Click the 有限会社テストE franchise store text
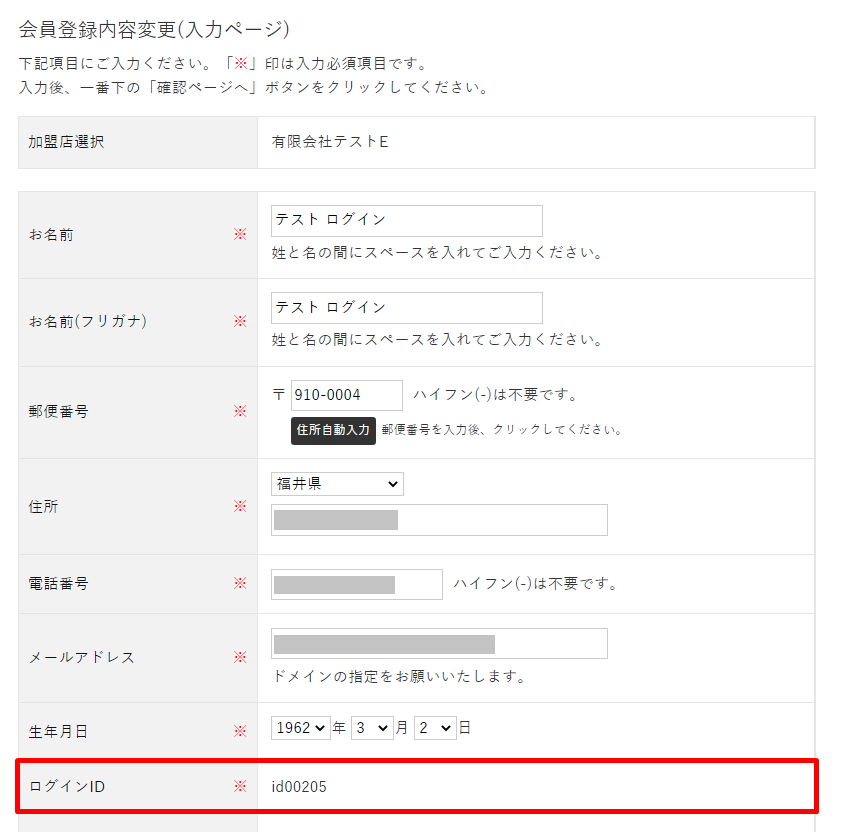 point(330,142)
